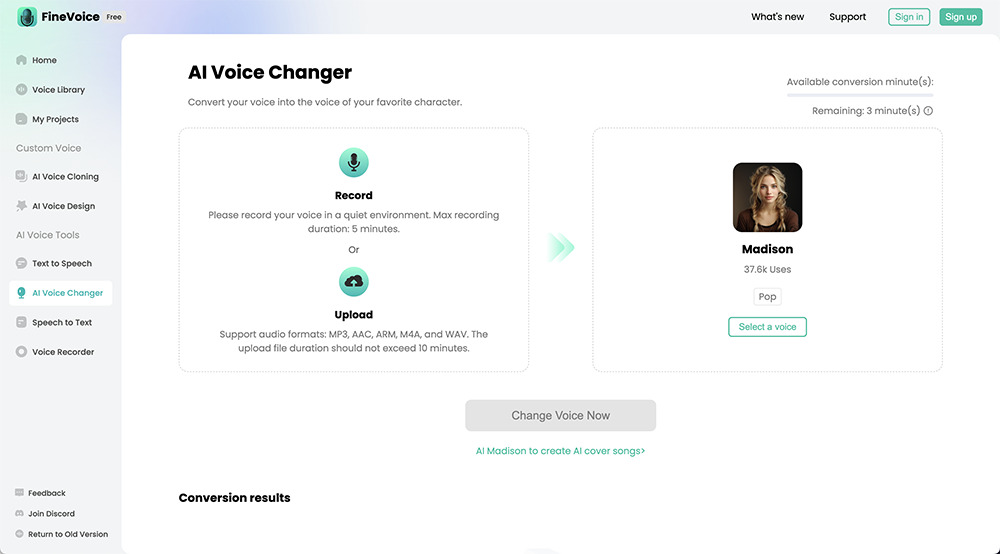The height and width of the screenshot is (554, 1000).
Task: Click the remaining minutes info icon
Action: click(928, 111)
